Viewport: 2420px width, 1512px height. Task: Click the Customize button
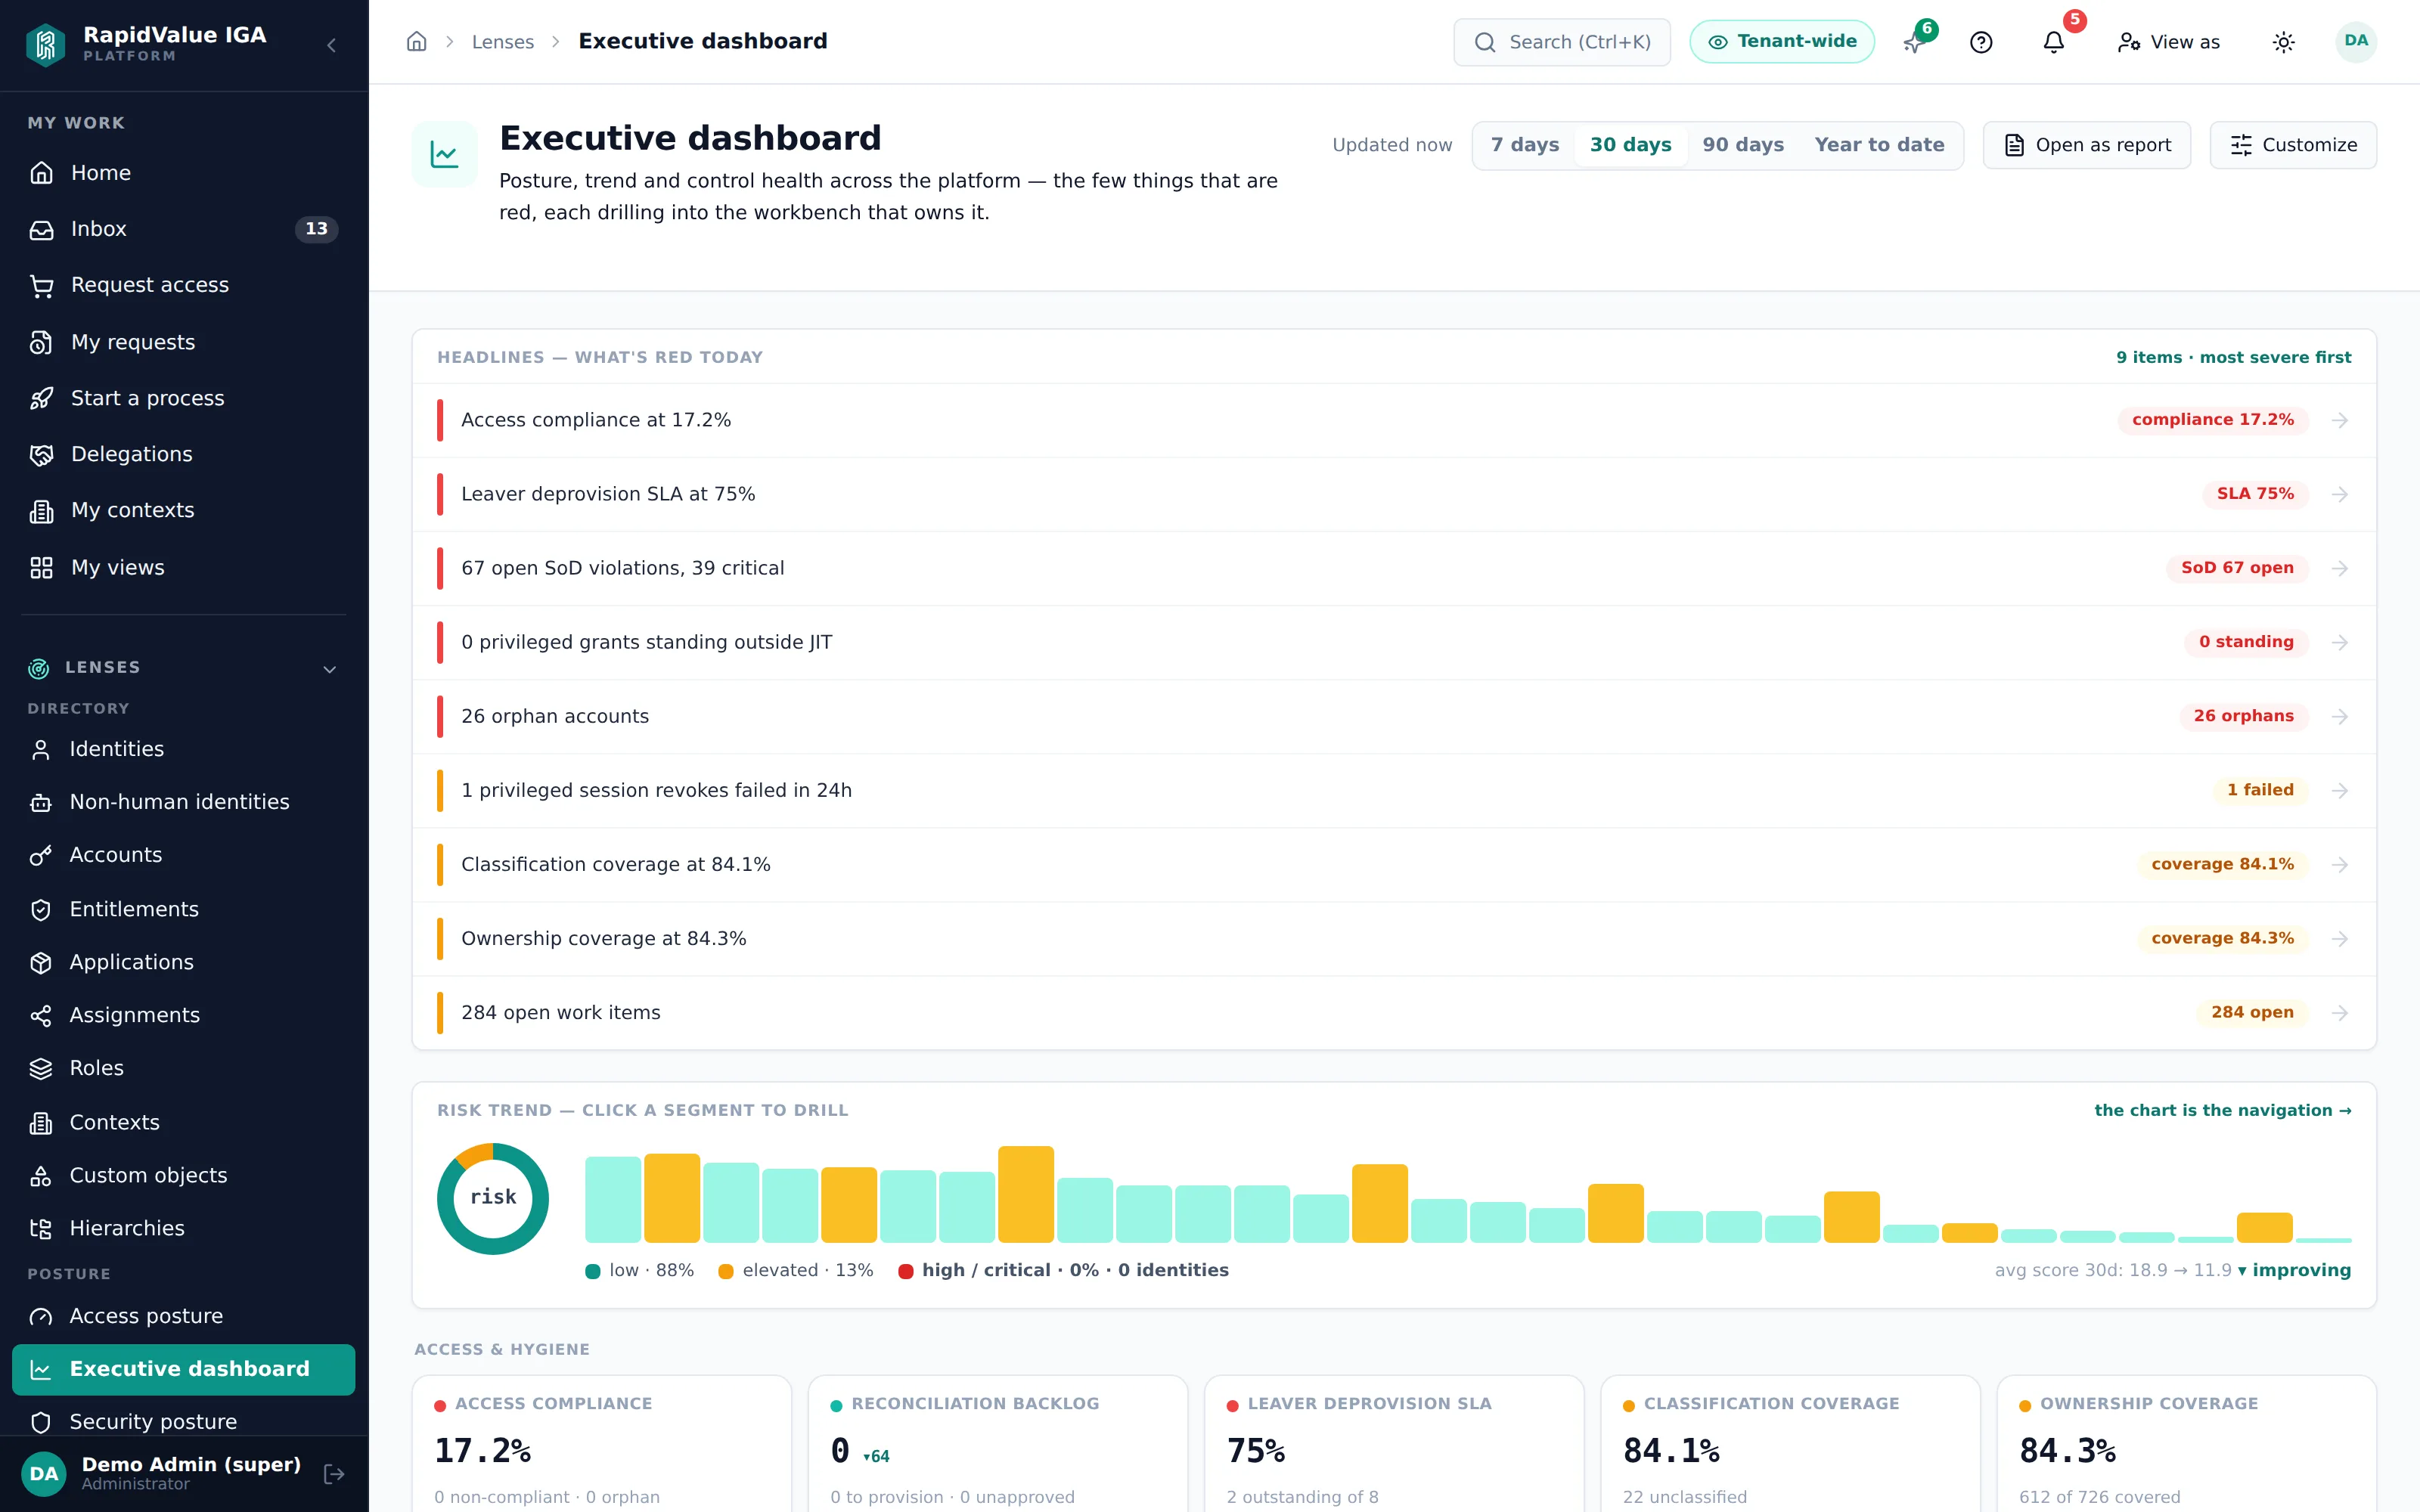(2293, 145)
